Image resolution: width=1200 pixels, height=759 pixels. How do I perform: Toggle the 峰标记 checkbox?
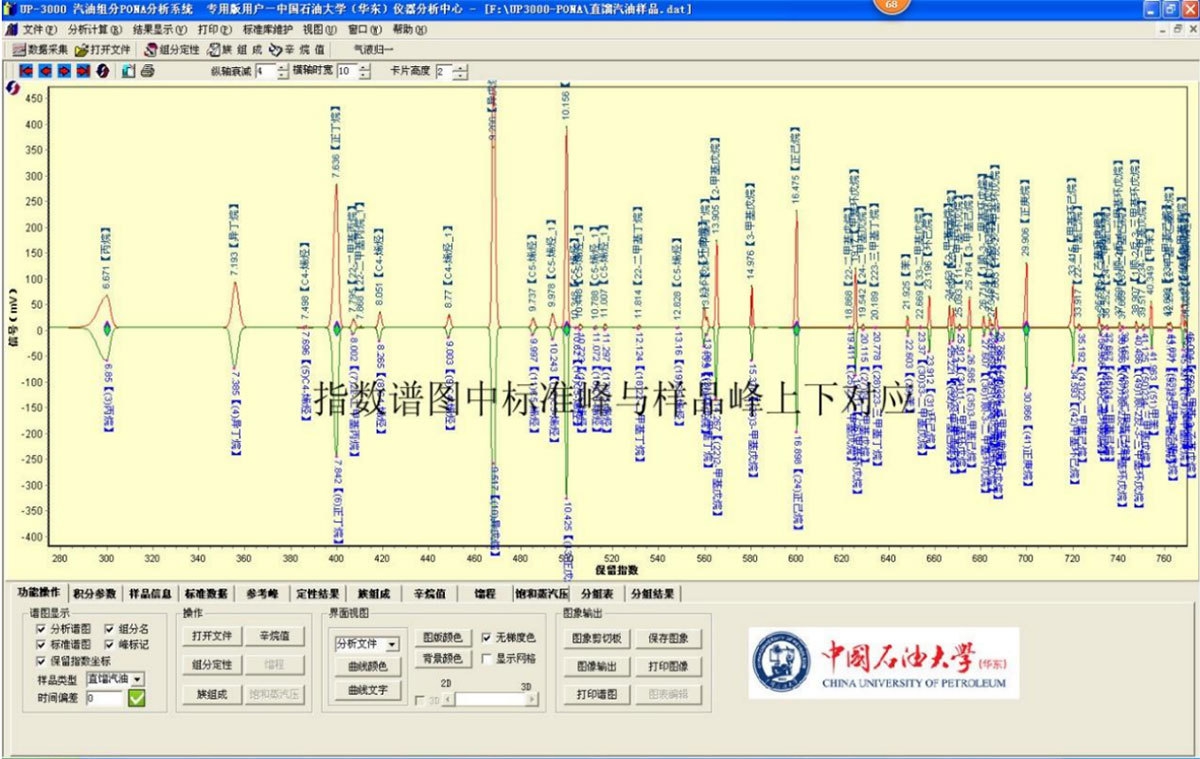coord(107,644)
